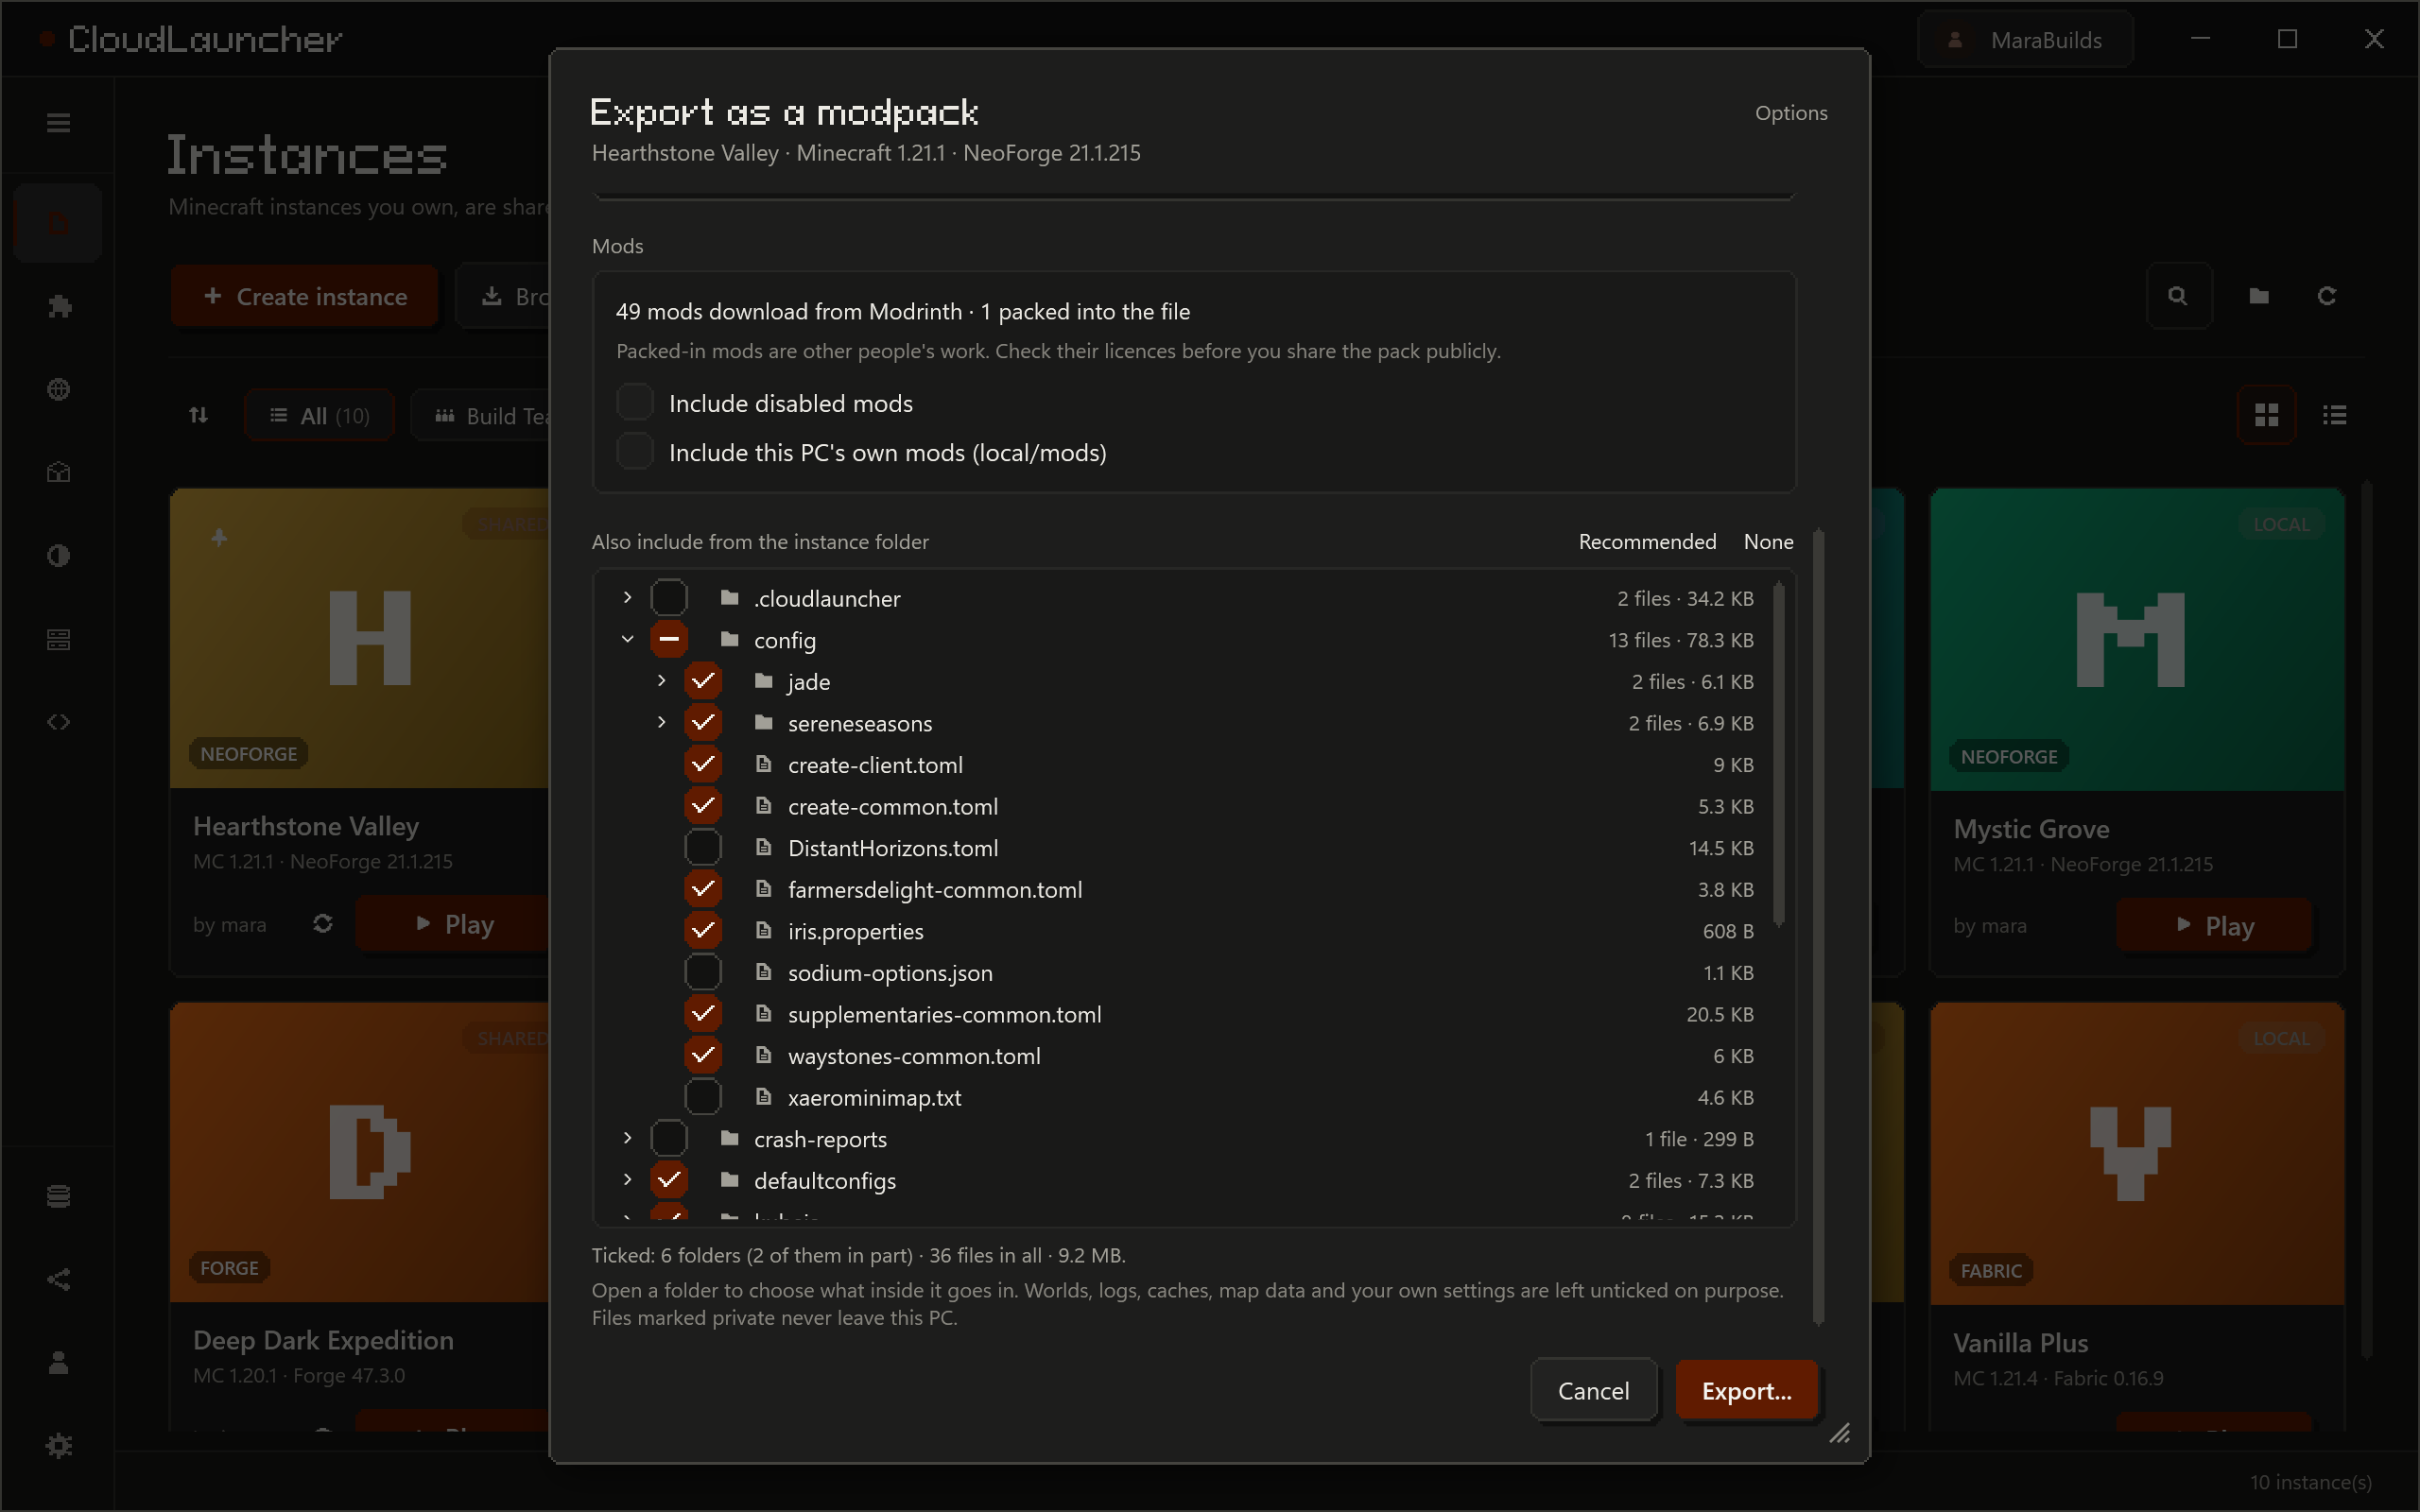Open the settings gear sidebar icon

(58, 1446)
